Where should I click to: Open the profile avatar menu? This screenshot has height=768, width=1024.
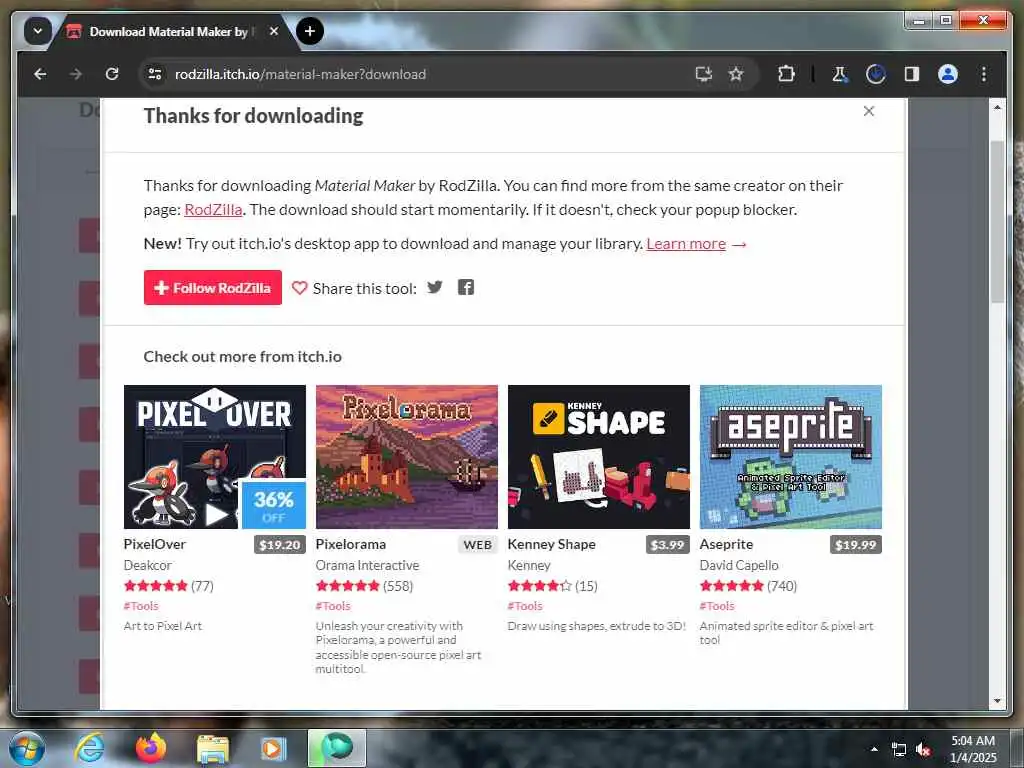[948, 74]
